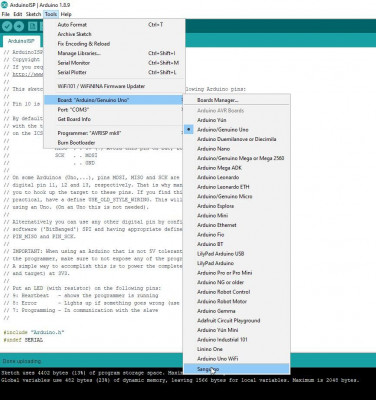This screenshot has height=400, width=376.
Task: Click the New sketch toolbar icon
Action: (x=32, y=26)
